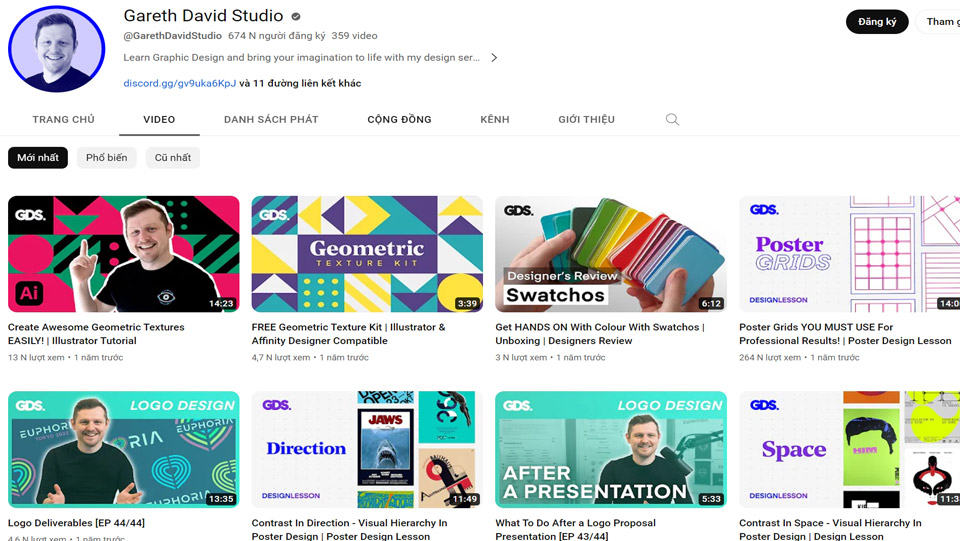The height and width of the screenshot is (541, 960).
Task: Expand the channel description with the arrow
Action: [494, 58]
